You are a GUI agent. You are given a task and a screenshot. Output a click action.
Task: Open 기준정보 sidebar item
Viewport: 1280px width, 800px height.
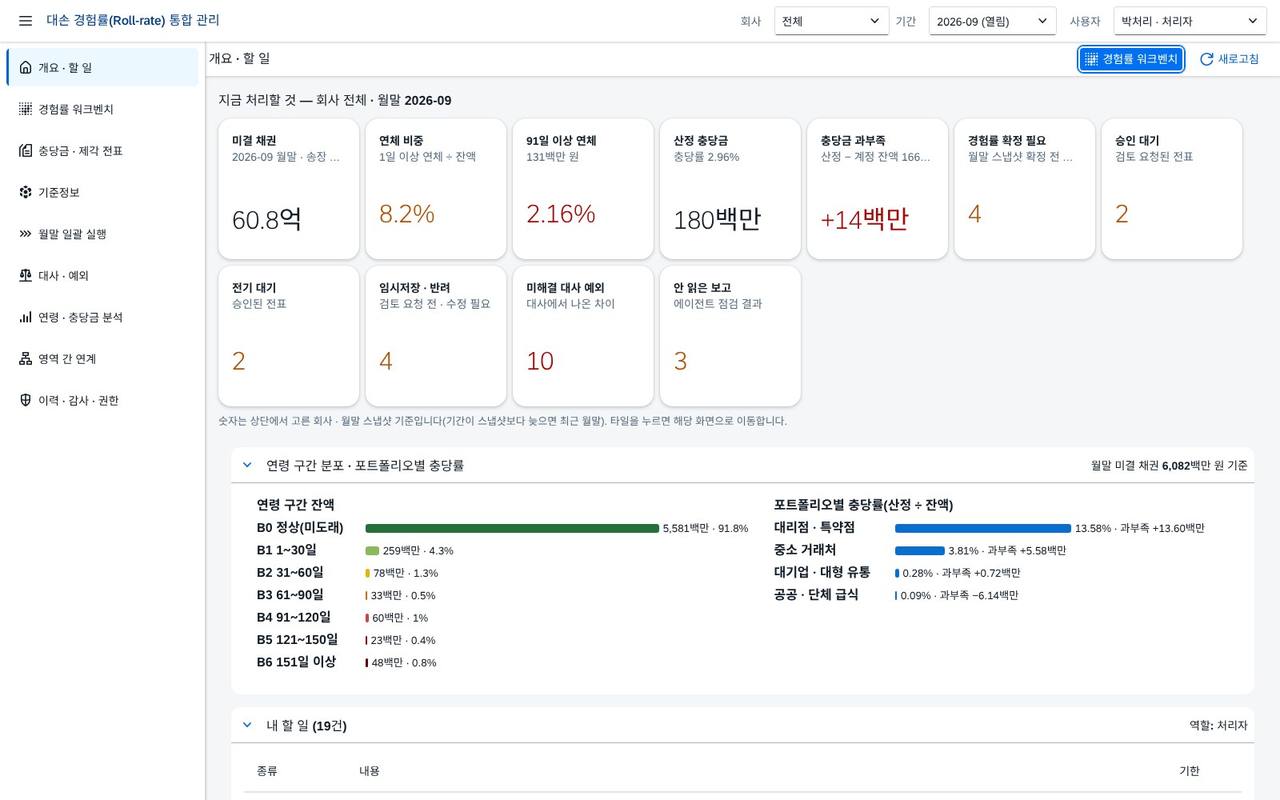pos(102,192)
